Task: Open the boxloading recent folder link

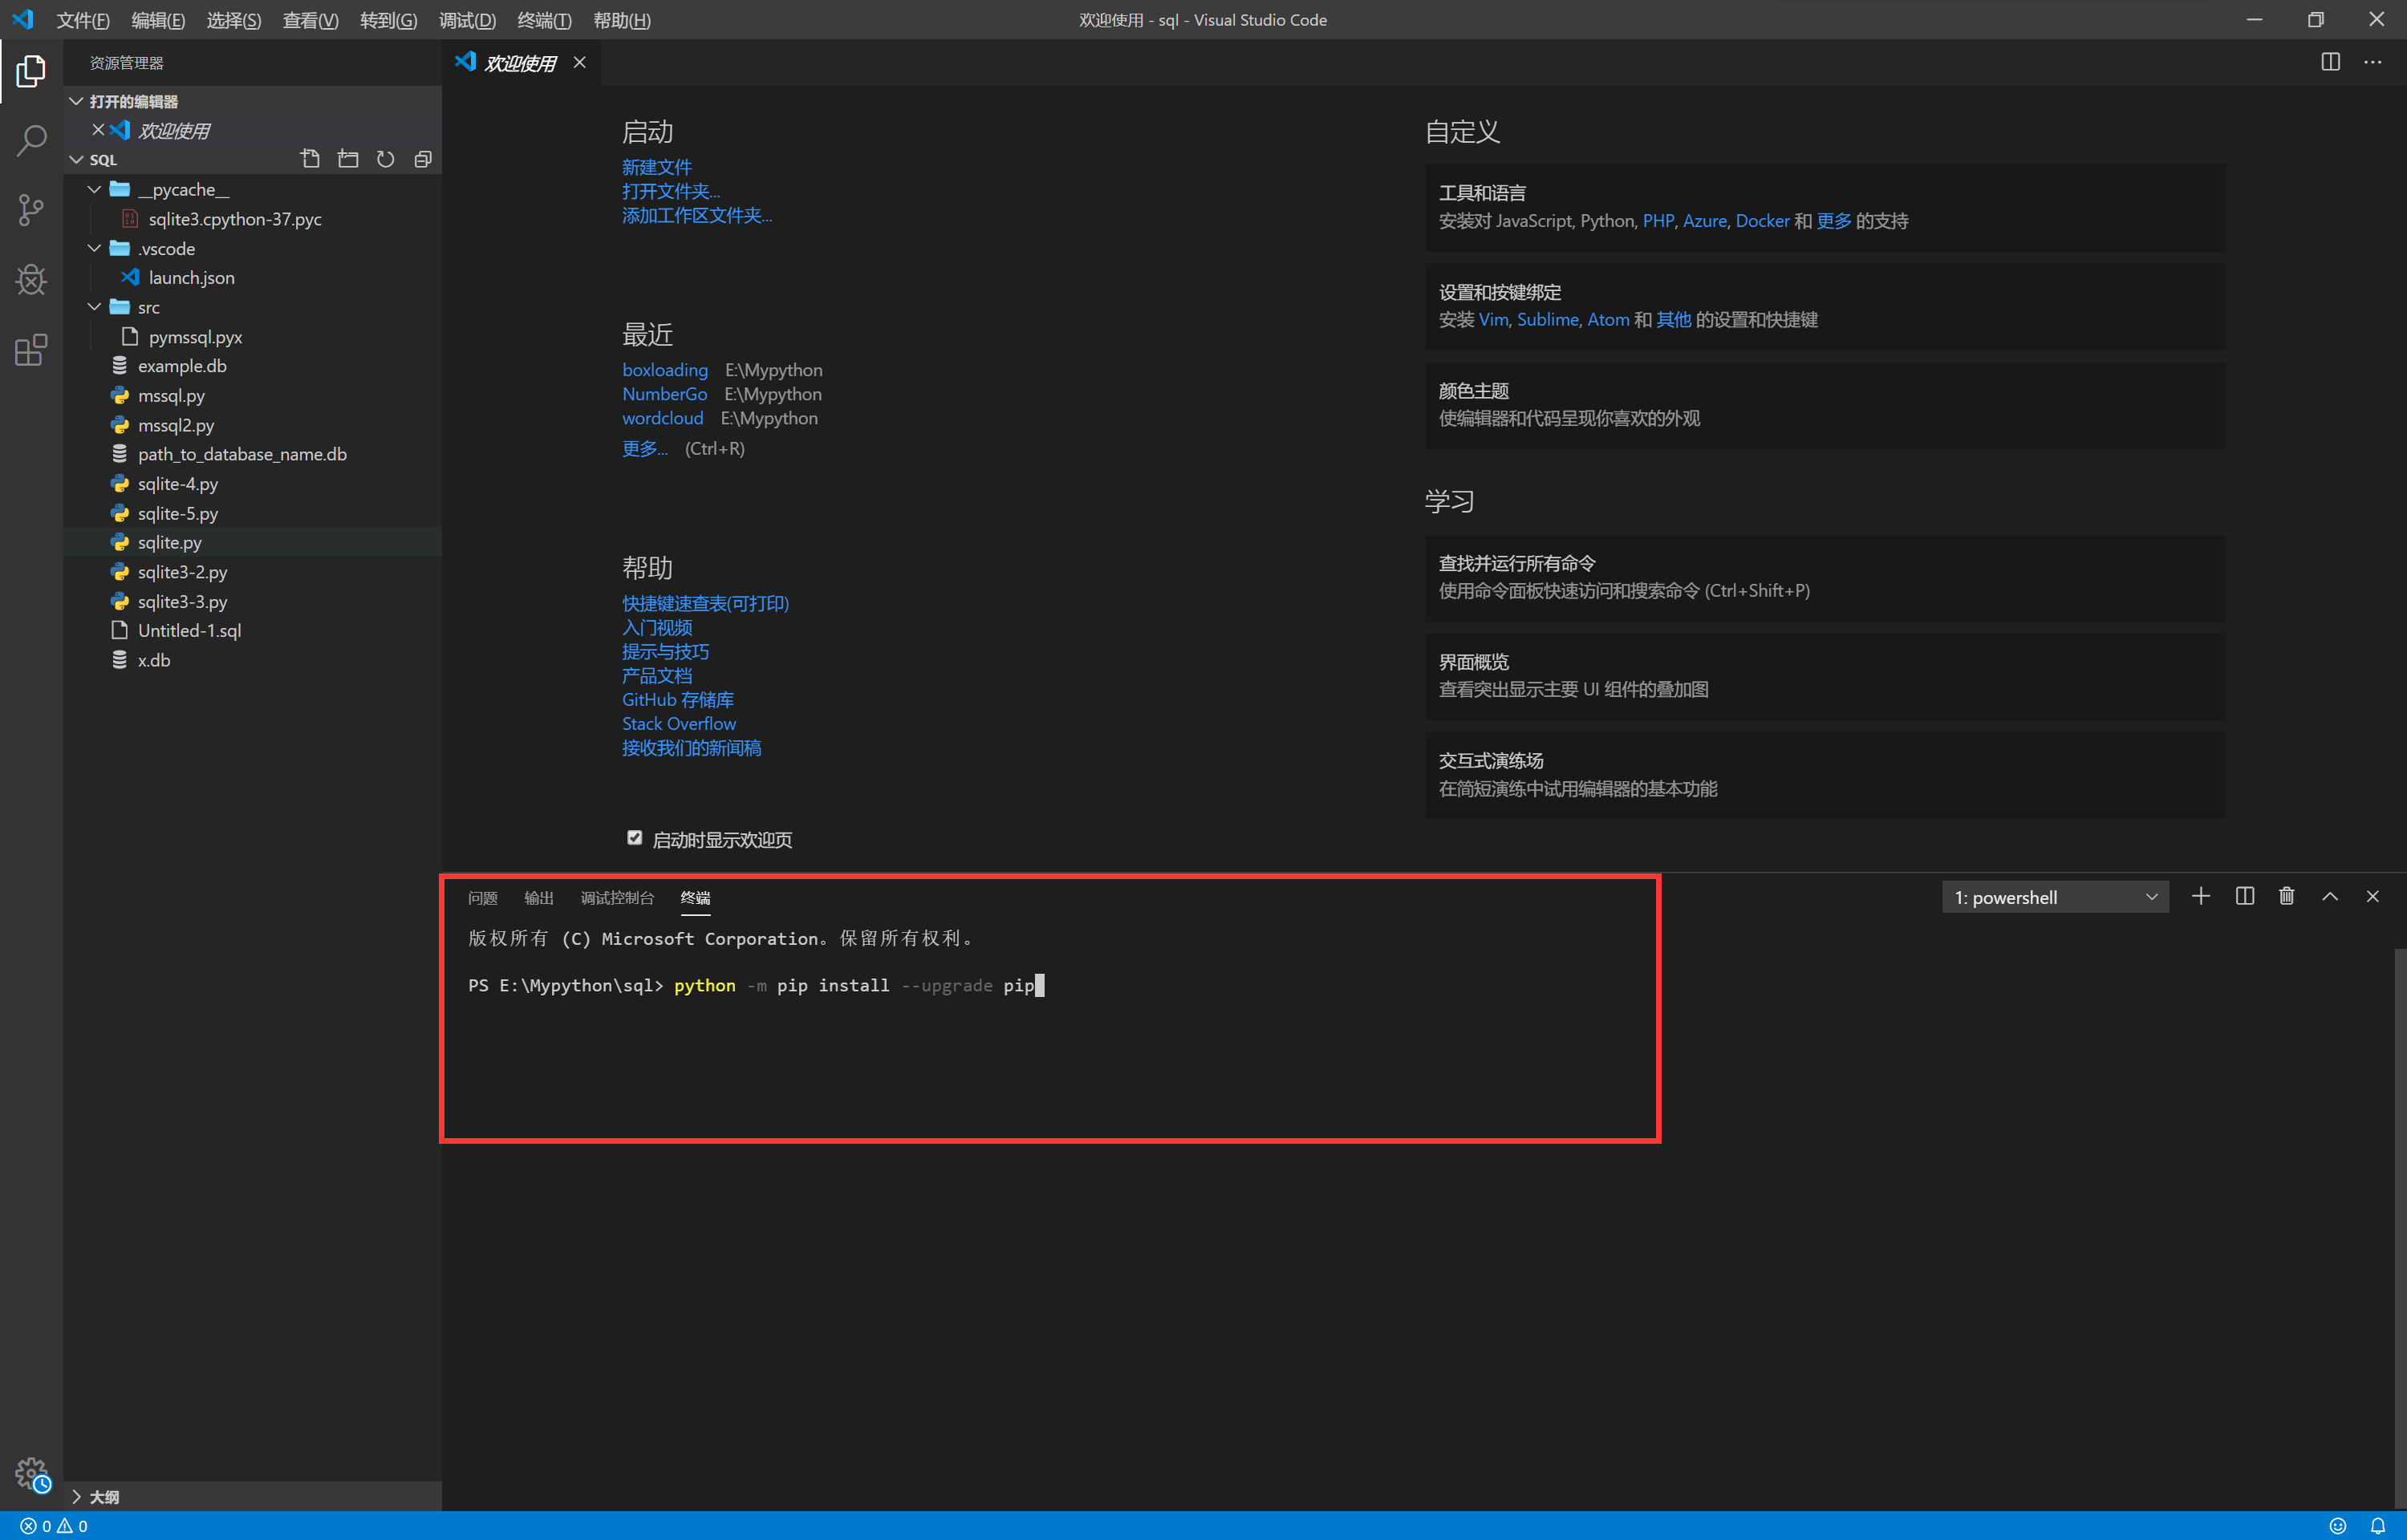Action: pos(664,370)
